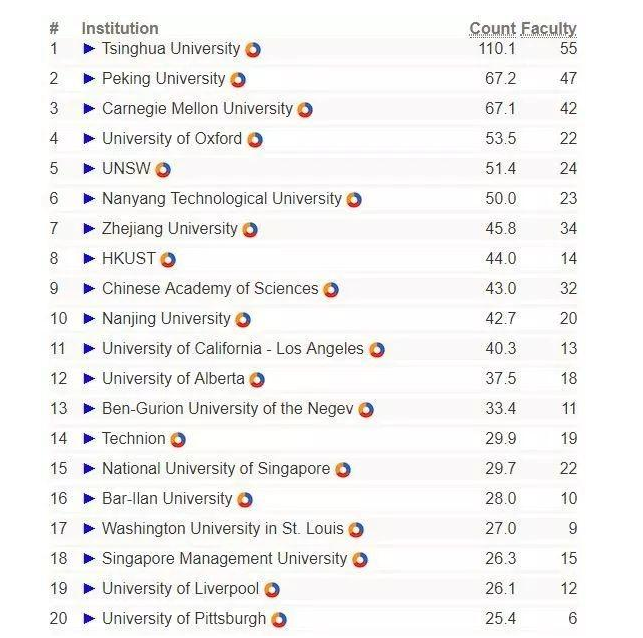Viewport: 643px width, 638px height.
Task: Open the pie chart icon beside Tsinghua University
Action: [253, 50]
